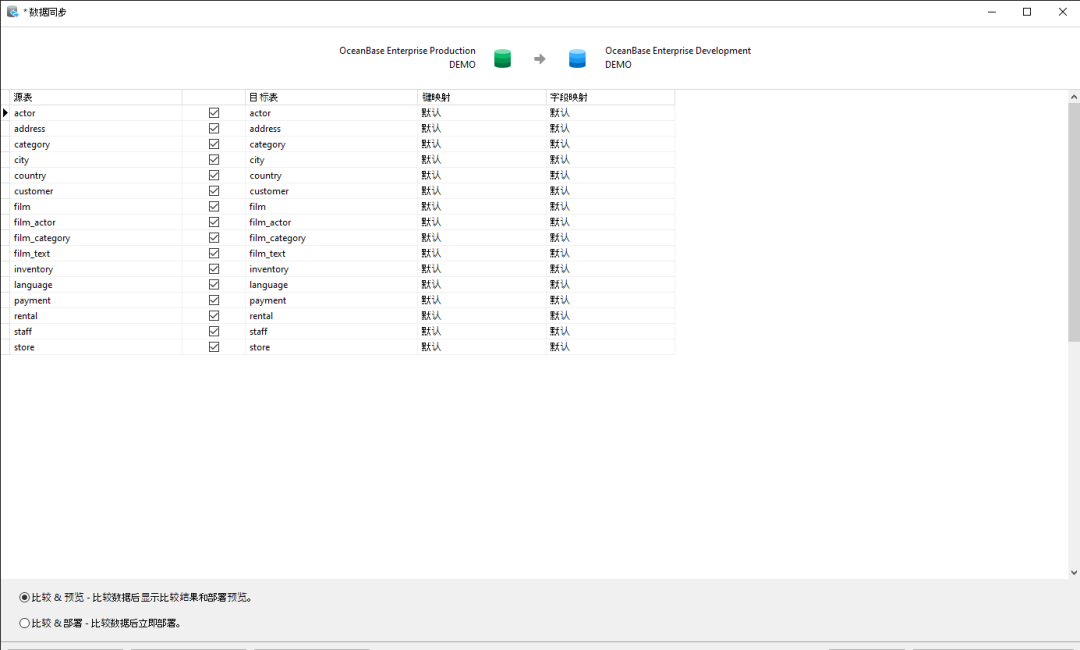Screen dimensions: 1080x650
Task: Toggle the rental row checkbox
Action: click(214, 315)
